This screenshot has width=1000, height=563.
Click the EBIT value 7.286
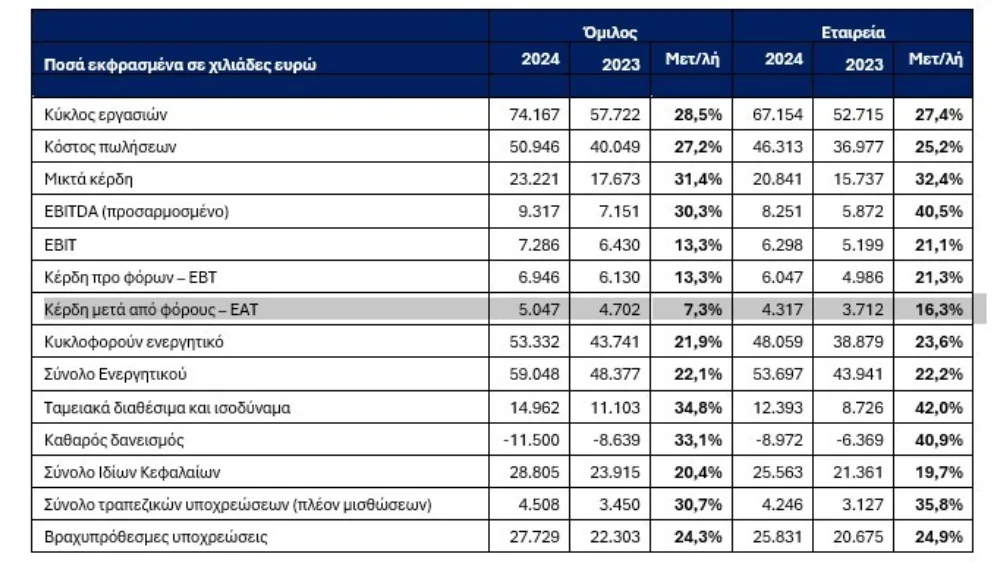pos(539,245)
